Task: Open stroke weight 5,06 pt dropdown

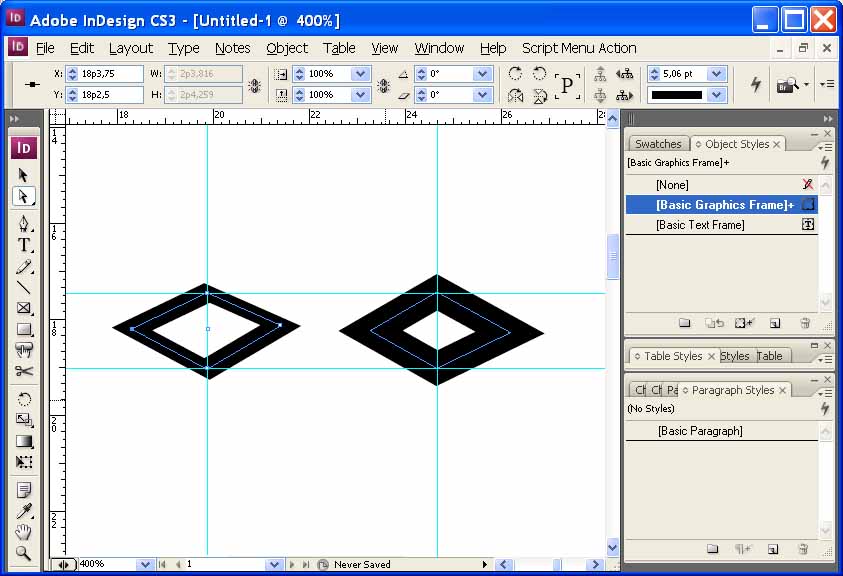Action: (716, 74)
